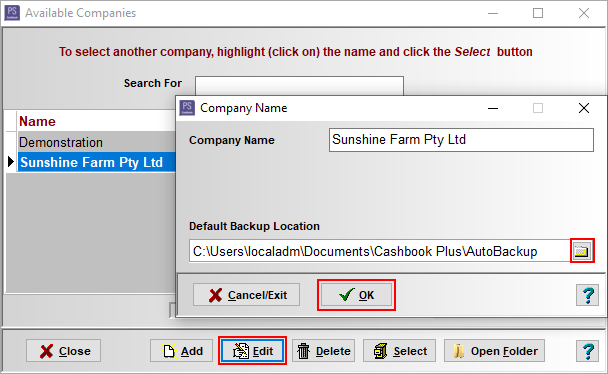The height and width of the screenshot is (374, 608).
Task: Click the Default Backup Location path field
Action: (379, 251)
